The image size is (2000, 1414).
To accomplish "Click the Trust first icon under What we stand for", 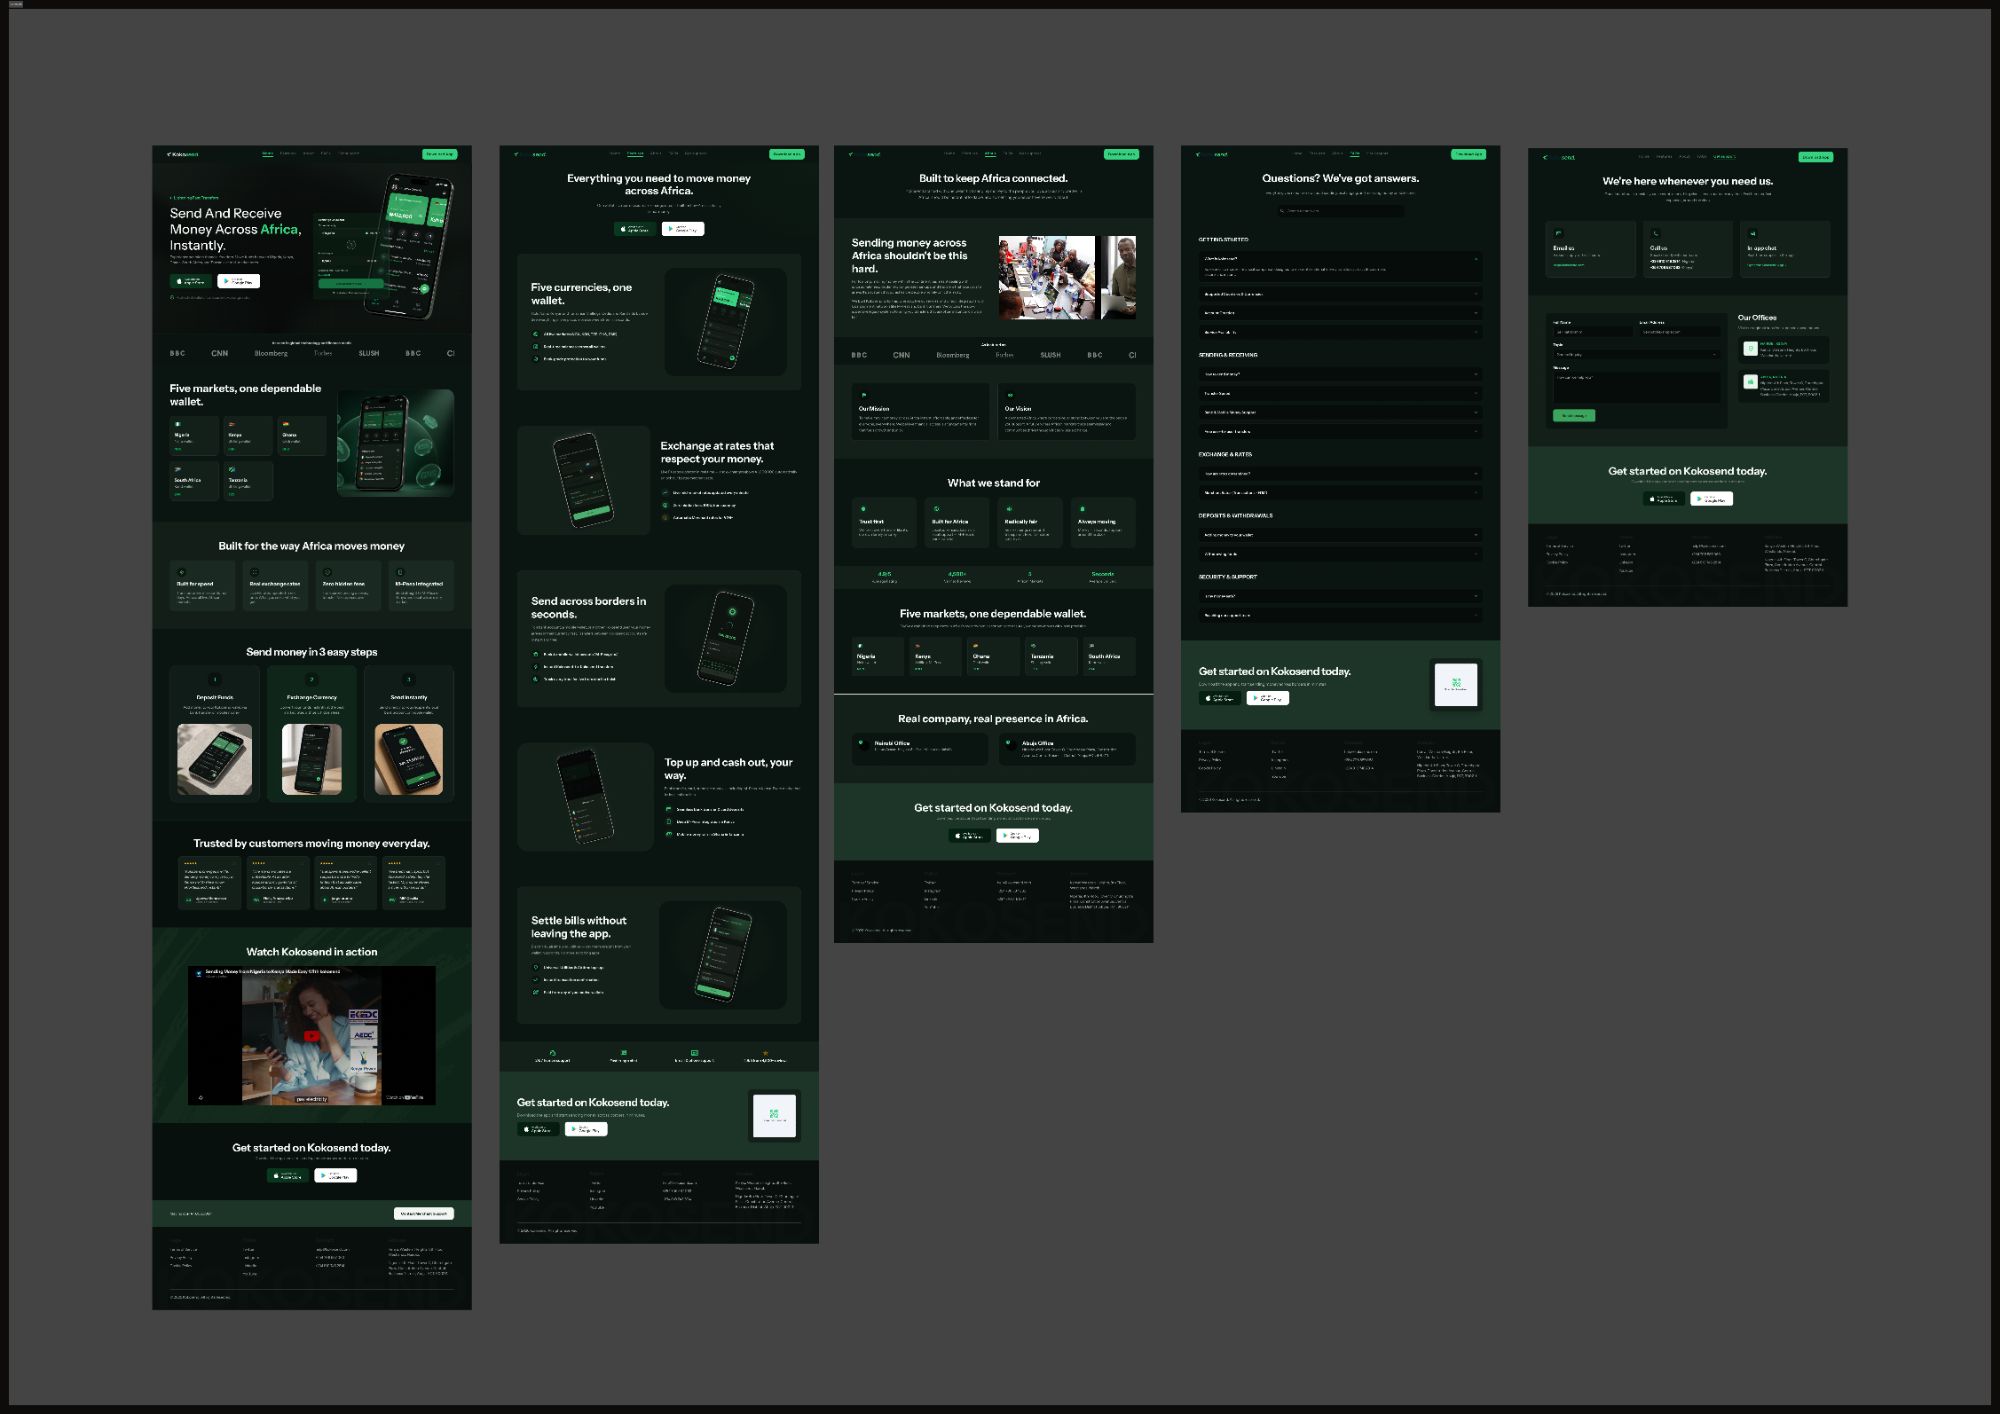I will coord(863,509).
